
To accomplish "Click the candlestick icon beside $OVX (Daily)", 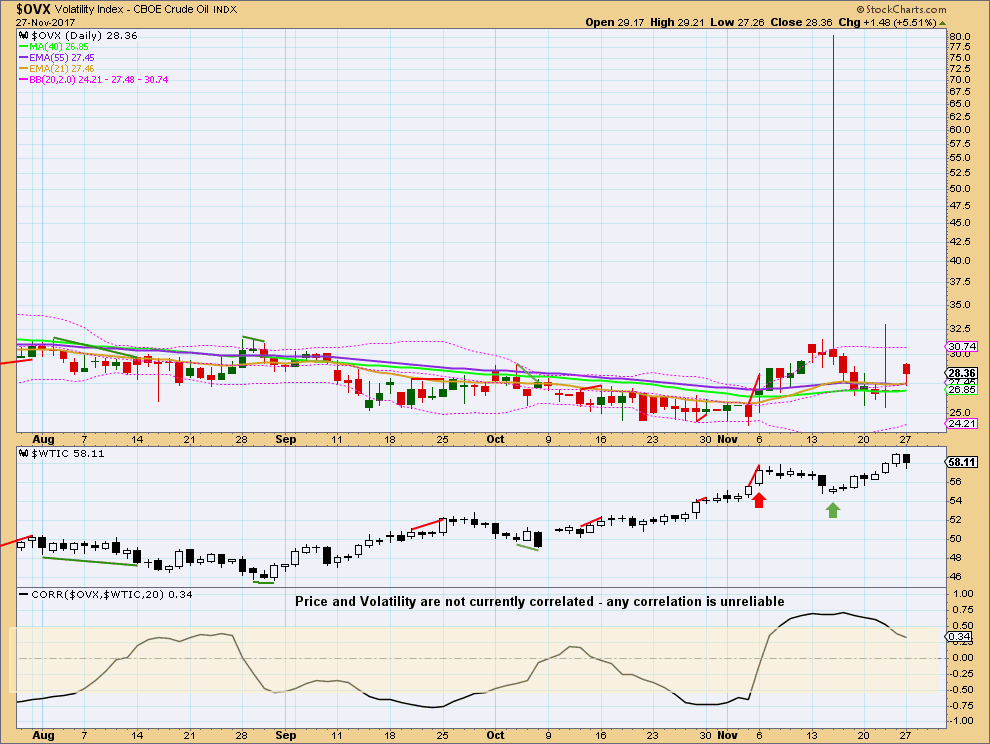I will tap(24, 36).
